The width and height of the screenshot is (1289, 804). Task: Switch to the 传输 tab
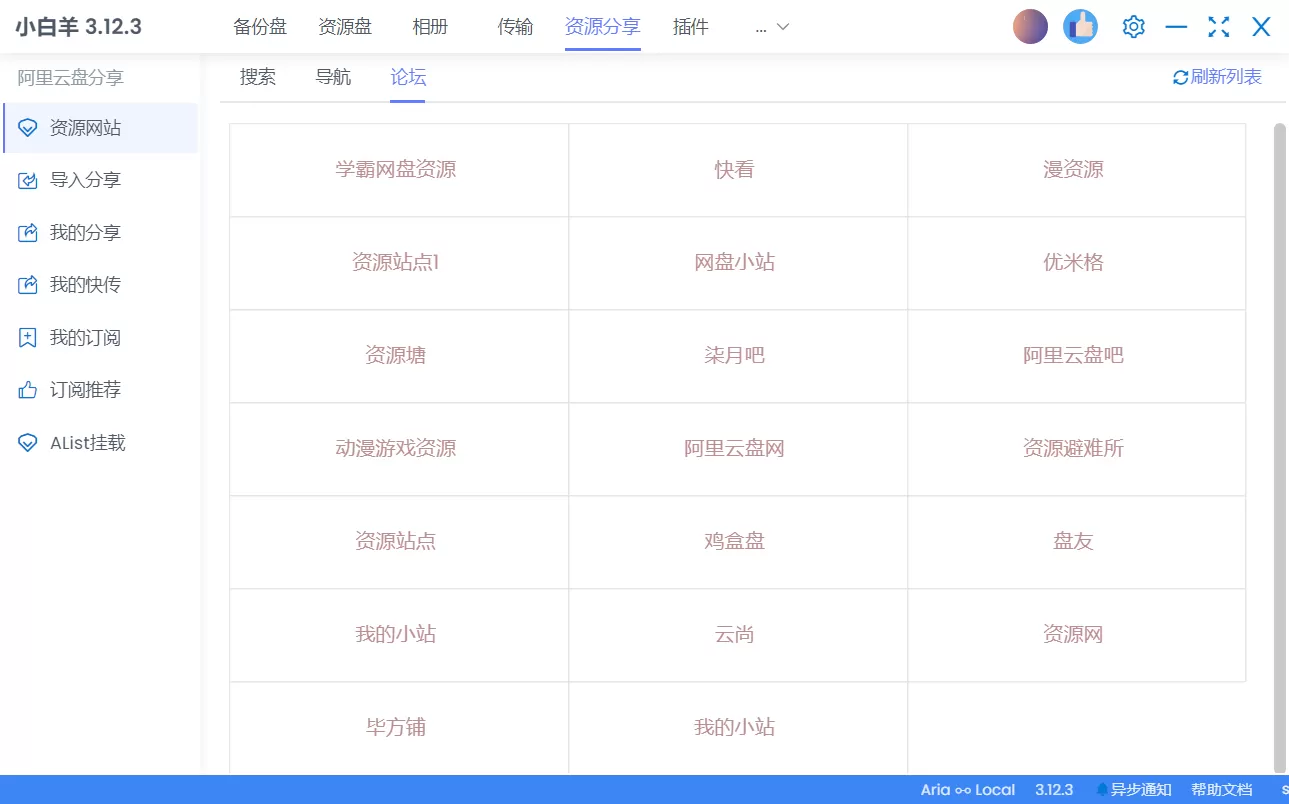(x=515, y=27)
